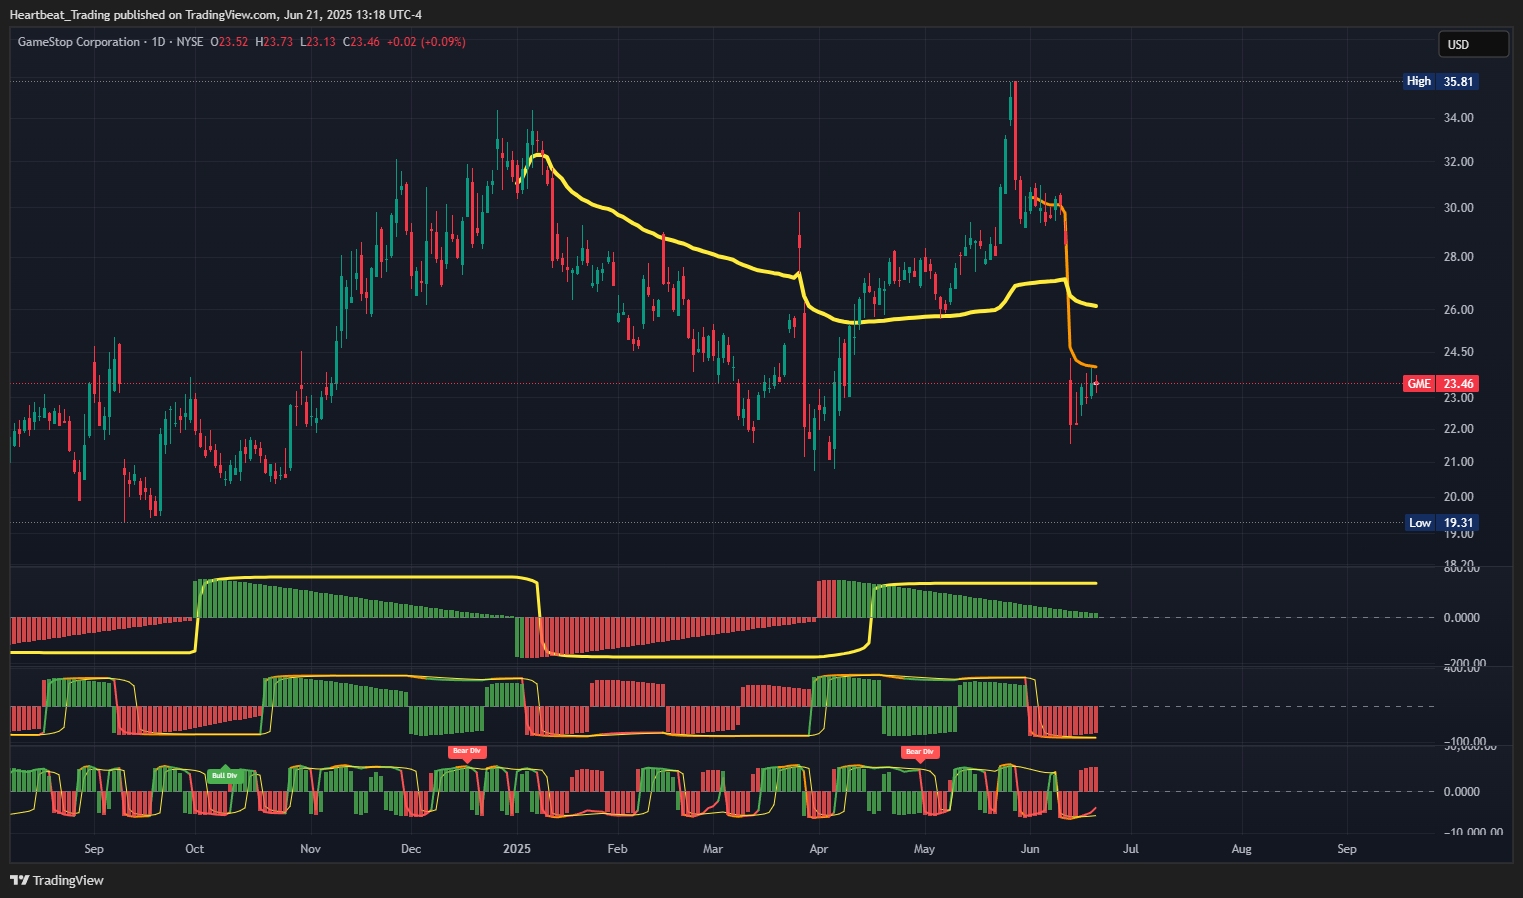Click the low value L23.13
This screenshot has width=1523, height=898.
(x=318, y=42)
